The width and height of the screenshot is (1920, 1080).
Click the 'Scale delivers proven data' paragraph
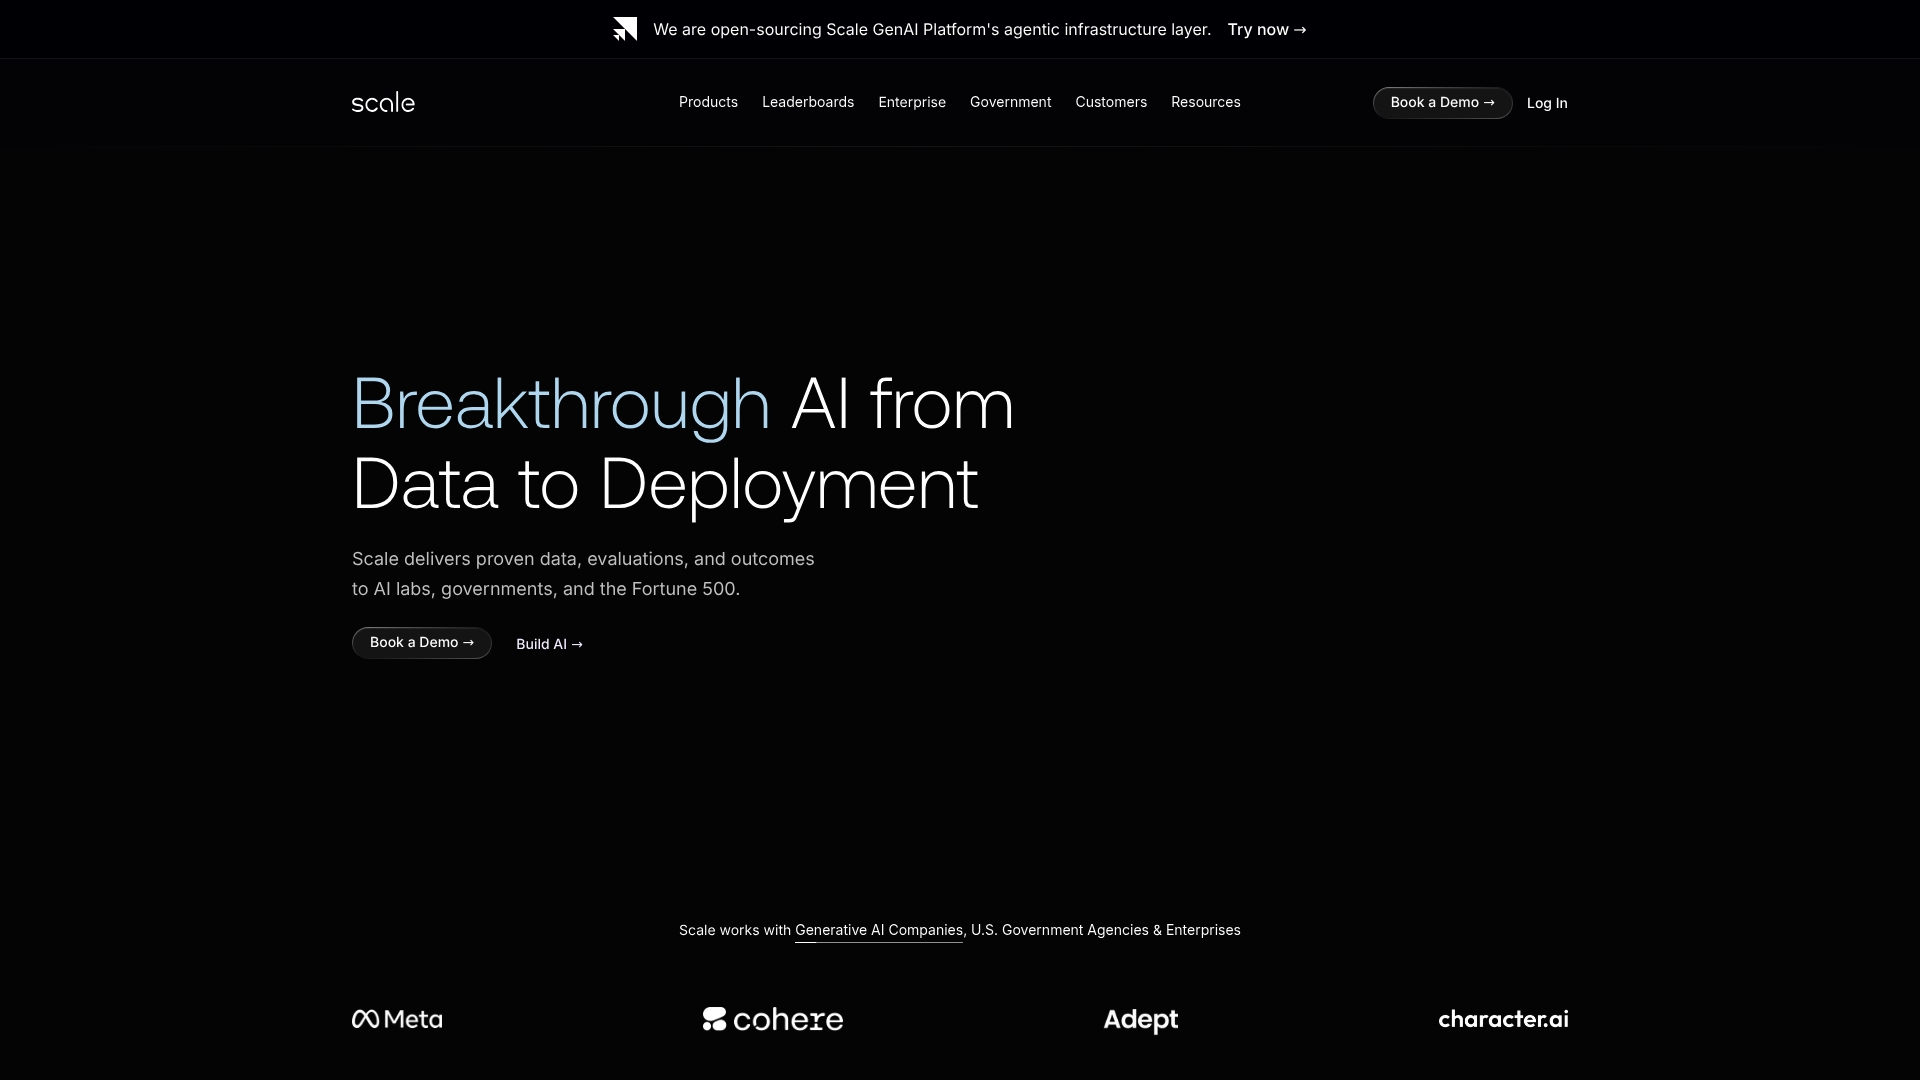[583, 574]
